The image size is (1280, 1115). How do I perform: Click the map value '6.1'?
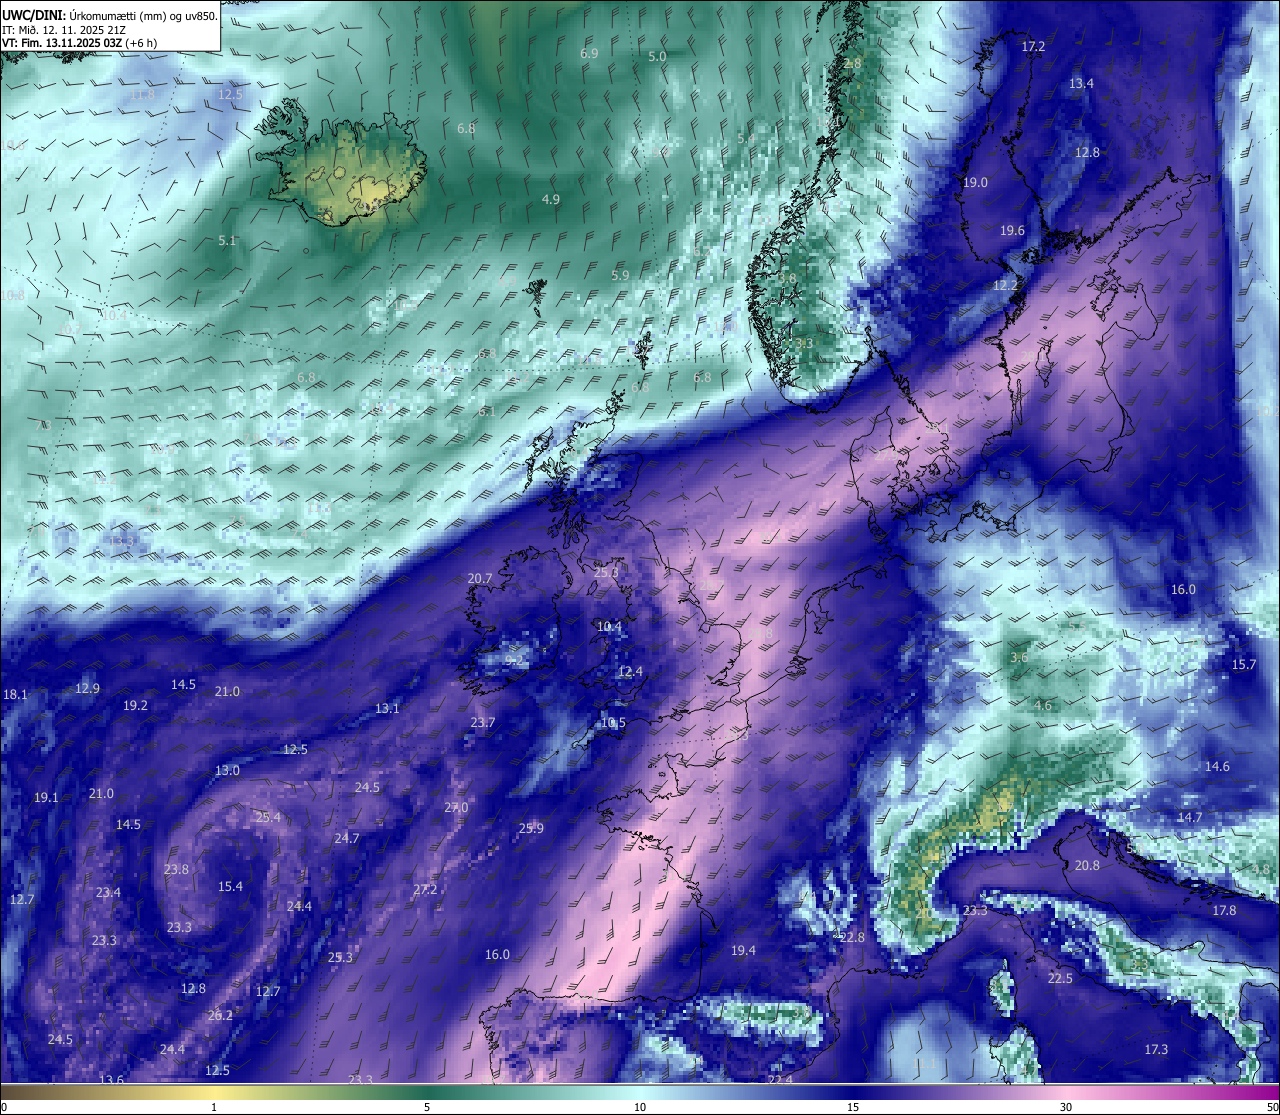click(x=487, y=412)
